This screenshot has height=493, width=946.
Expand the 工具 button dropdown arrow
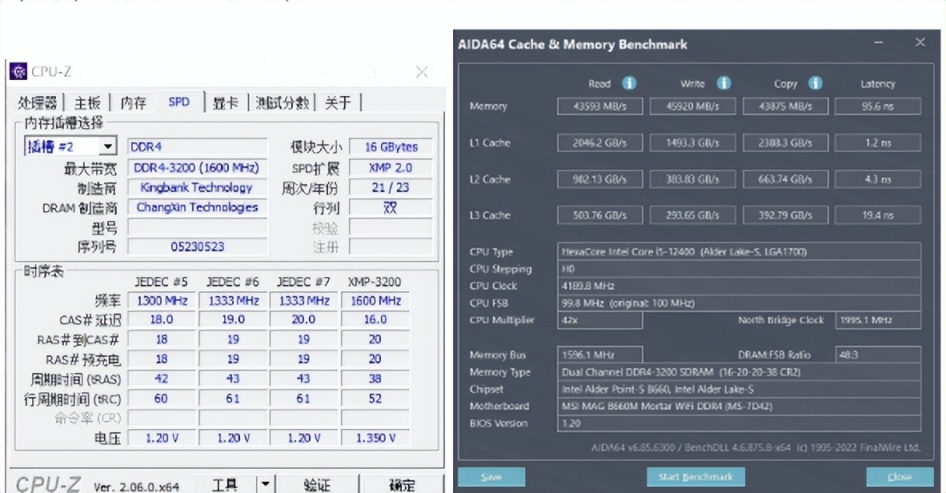265,483
